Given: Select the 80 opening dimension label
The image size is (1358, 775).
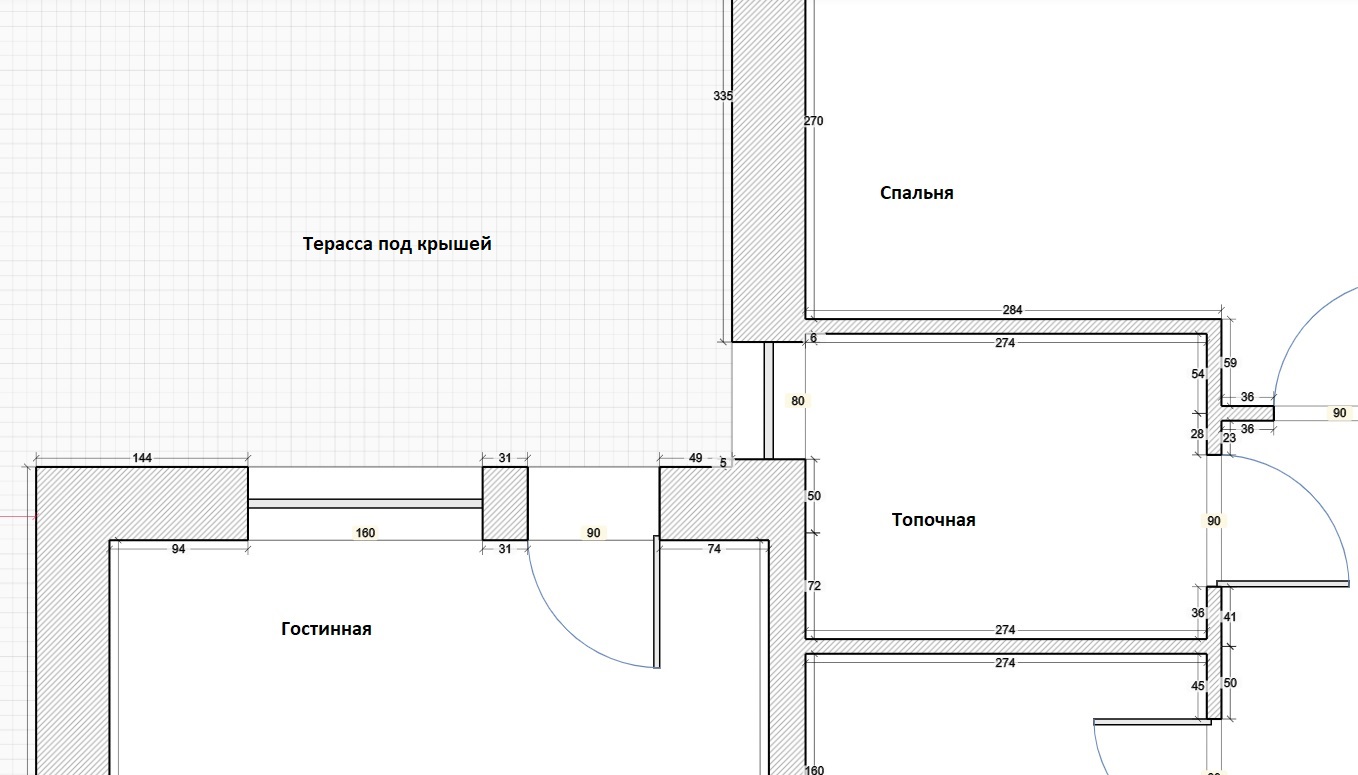Looking at the screenshot, I should coord(797,401).
